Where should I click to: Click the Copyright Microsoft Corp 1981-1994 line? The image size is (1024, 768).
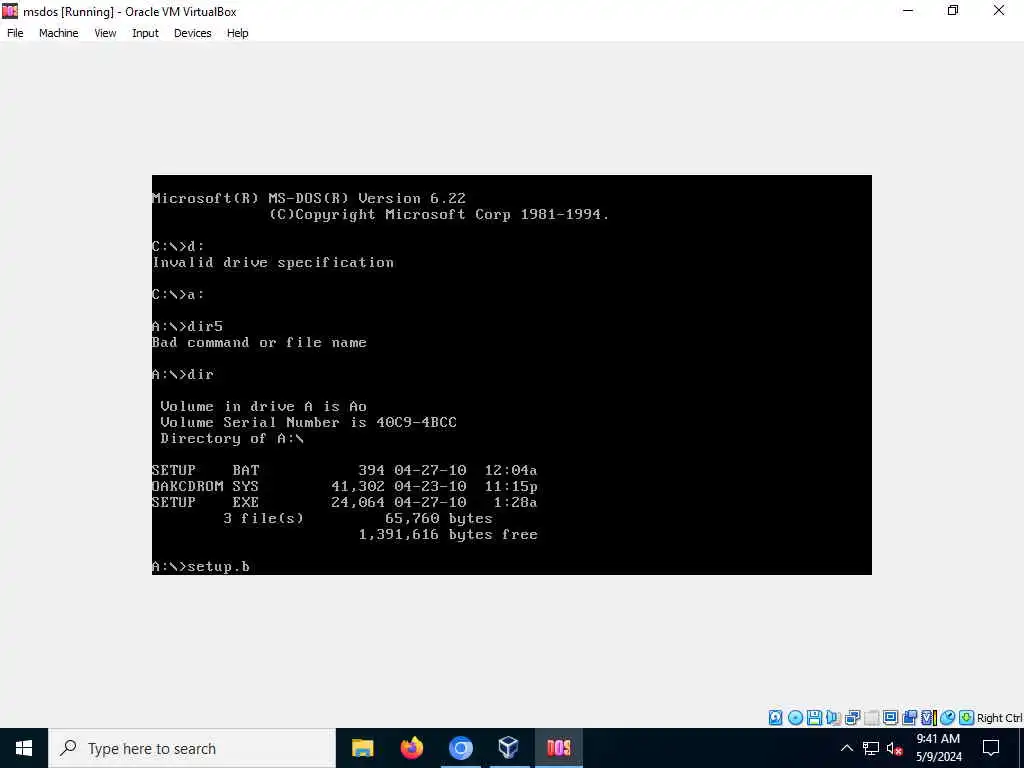click(439, 214)
